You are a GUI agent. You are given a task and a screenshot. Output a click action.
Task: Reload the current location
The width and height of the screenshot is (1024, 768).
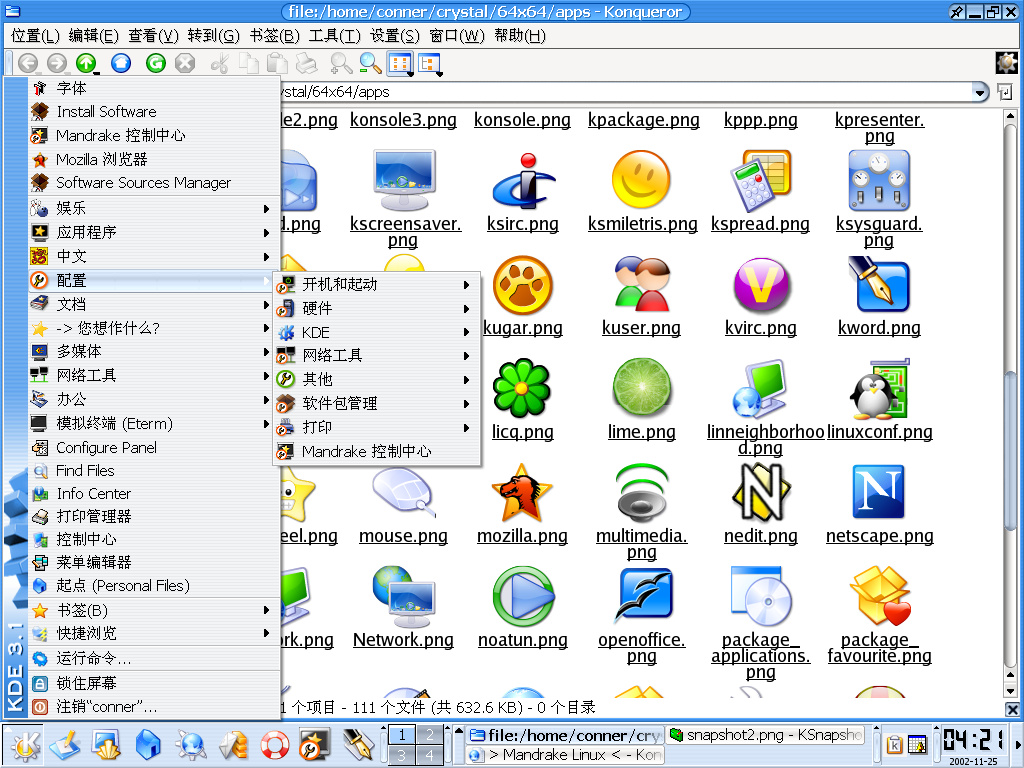(x=155, y=63)
